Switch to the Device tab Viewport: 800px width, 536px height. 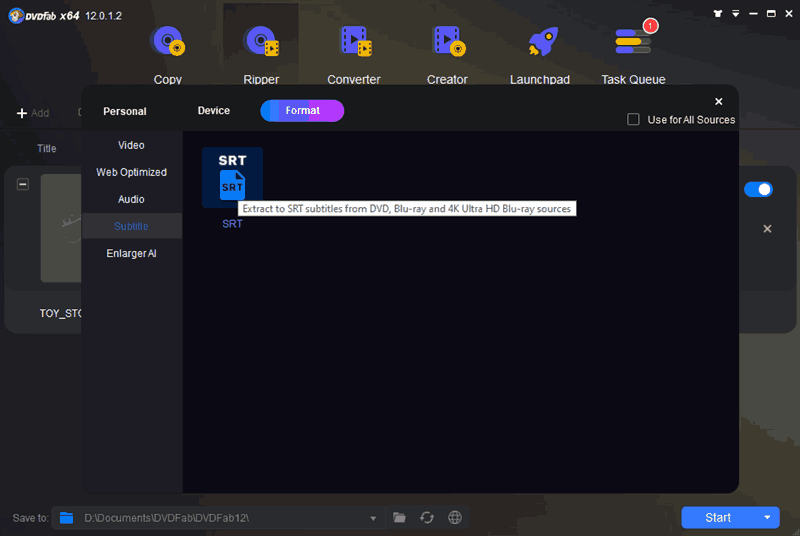pyautogui.click(x=214, y=111)
